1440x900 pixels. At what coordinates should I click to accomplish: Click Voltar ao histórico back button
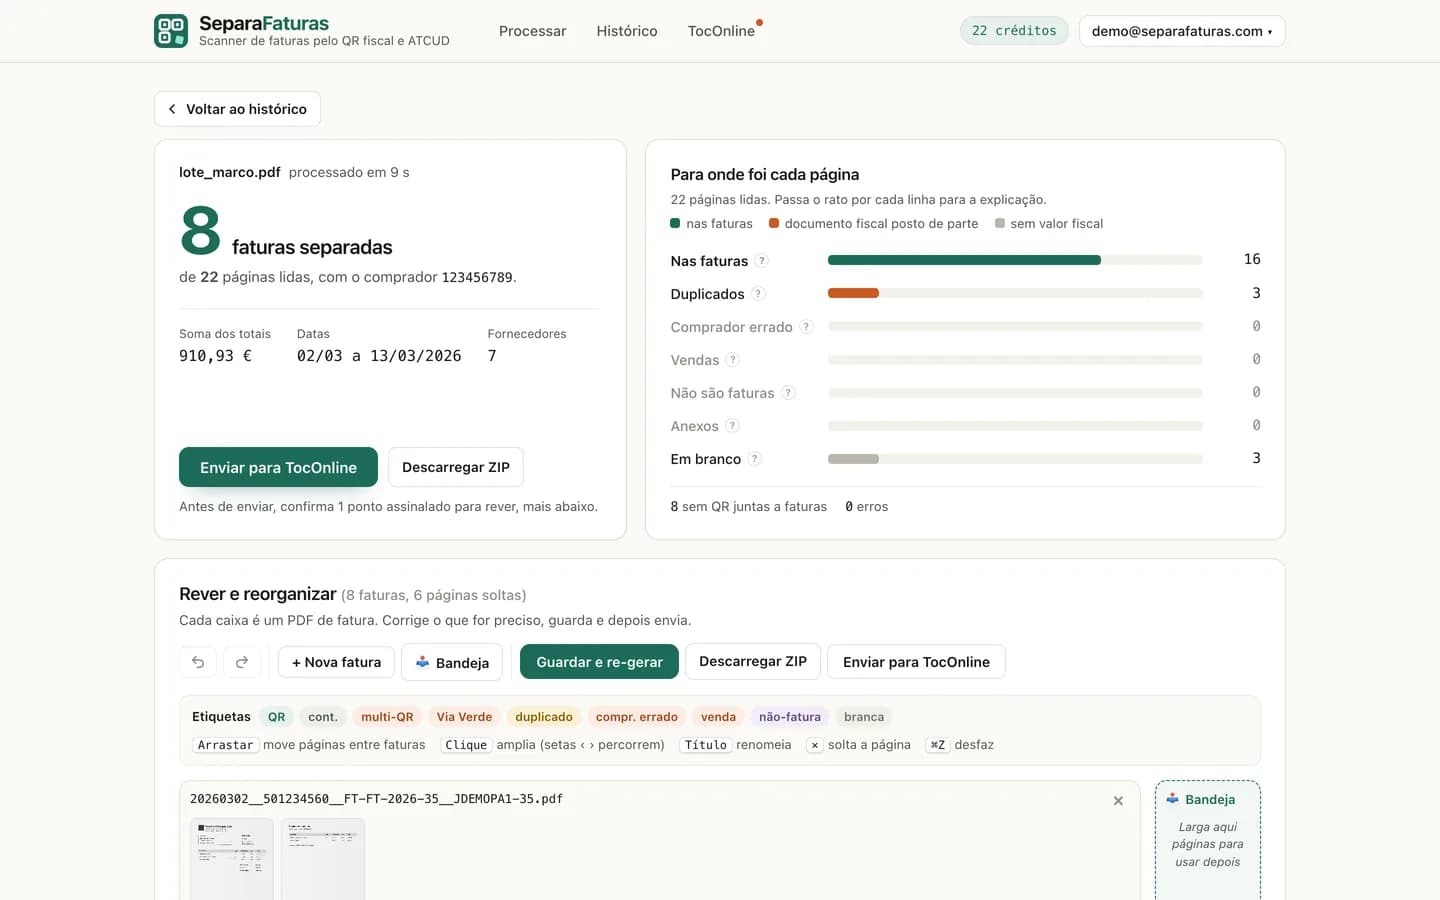(x=237, y=109)
